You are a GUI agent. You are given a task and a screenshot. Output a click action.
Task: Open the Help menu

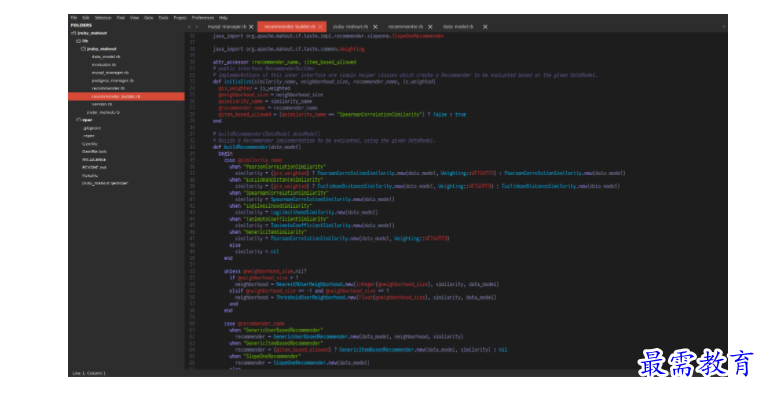coord(223,17)
